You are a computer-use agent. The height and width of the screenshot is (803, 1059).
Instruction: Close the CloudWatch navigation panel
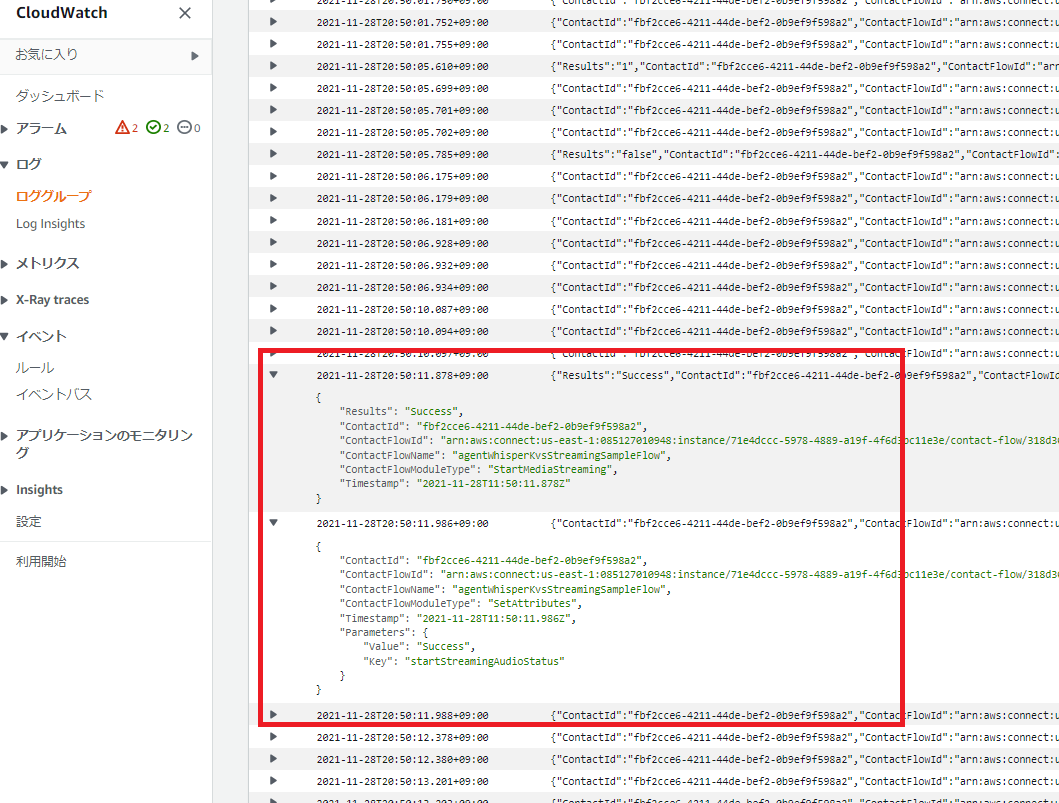click(184, 13)
